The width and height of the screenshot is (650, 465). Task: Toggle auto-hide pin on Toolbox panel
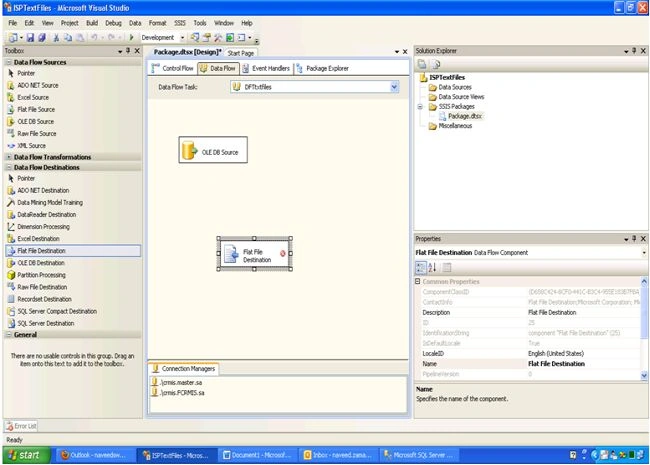[x=128, y=51]
